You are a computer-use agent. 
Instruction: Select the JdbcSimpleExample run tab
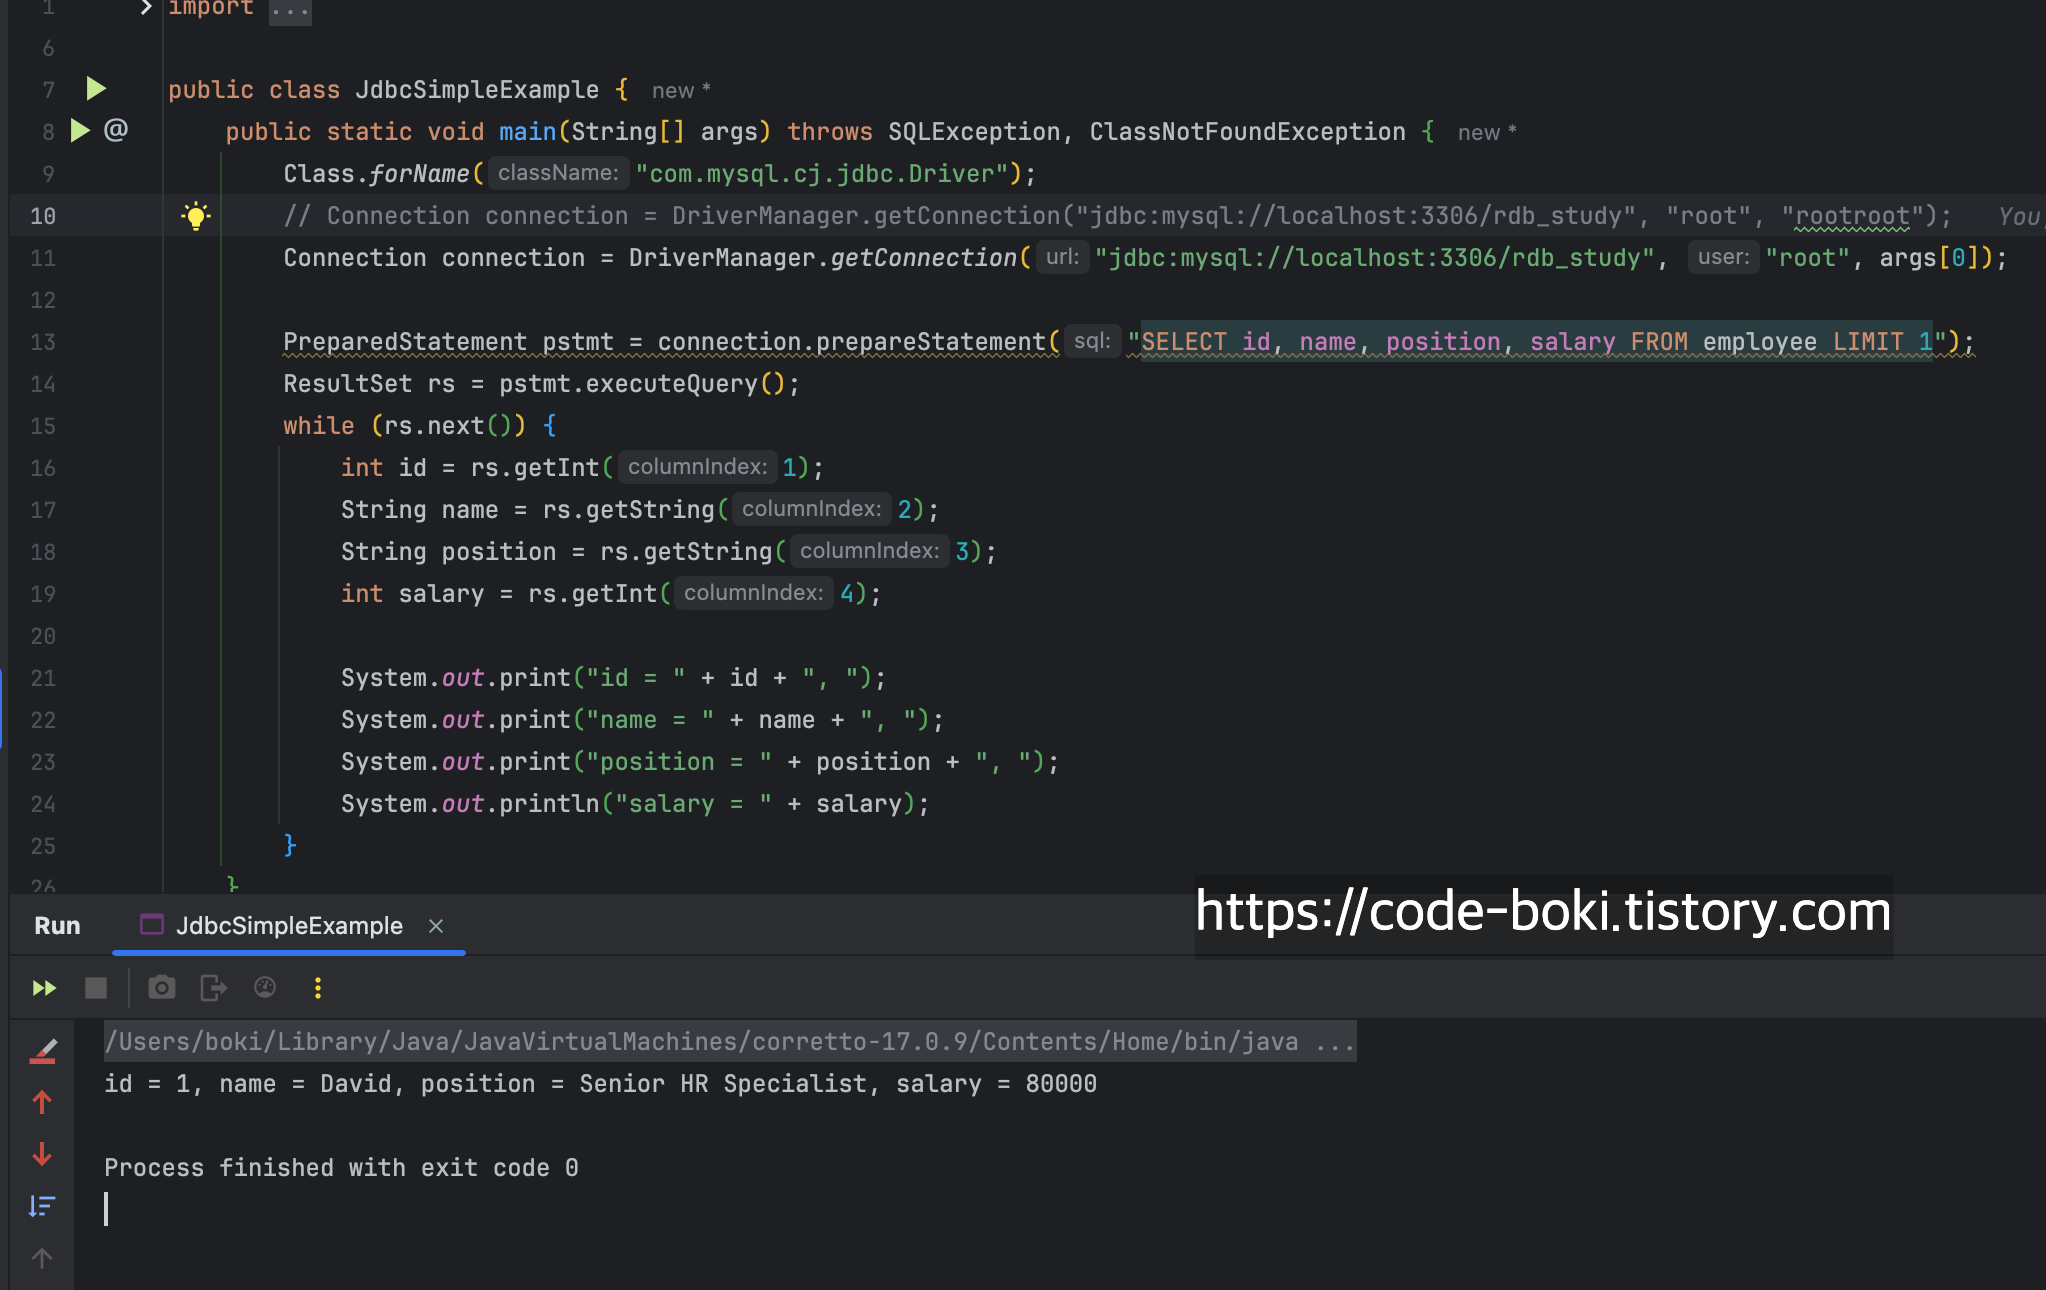pos(288,926)
